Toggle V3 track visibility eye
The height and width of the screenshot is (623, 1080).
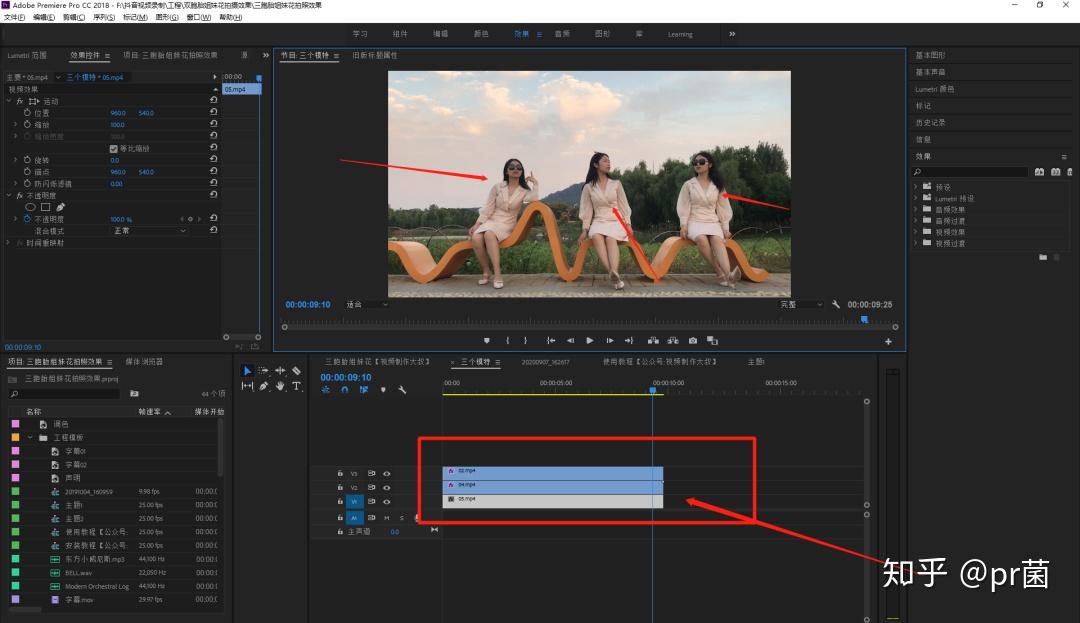click(387, 473)
